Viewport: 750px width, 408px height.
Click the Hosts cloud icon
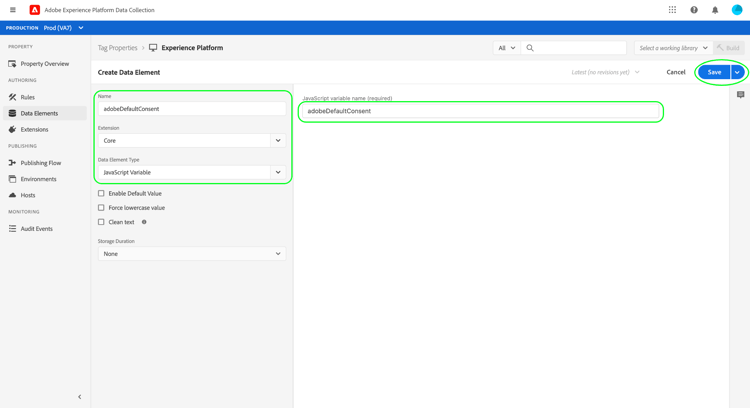tap(12, 195)
